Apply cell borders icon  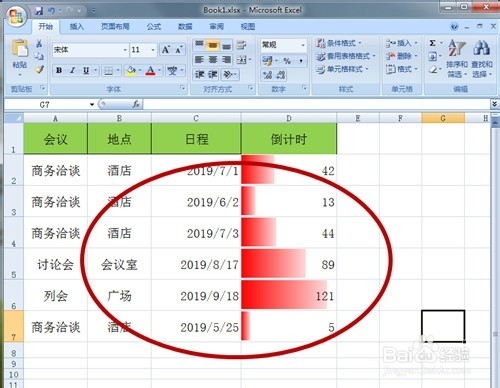pos(109,71)
